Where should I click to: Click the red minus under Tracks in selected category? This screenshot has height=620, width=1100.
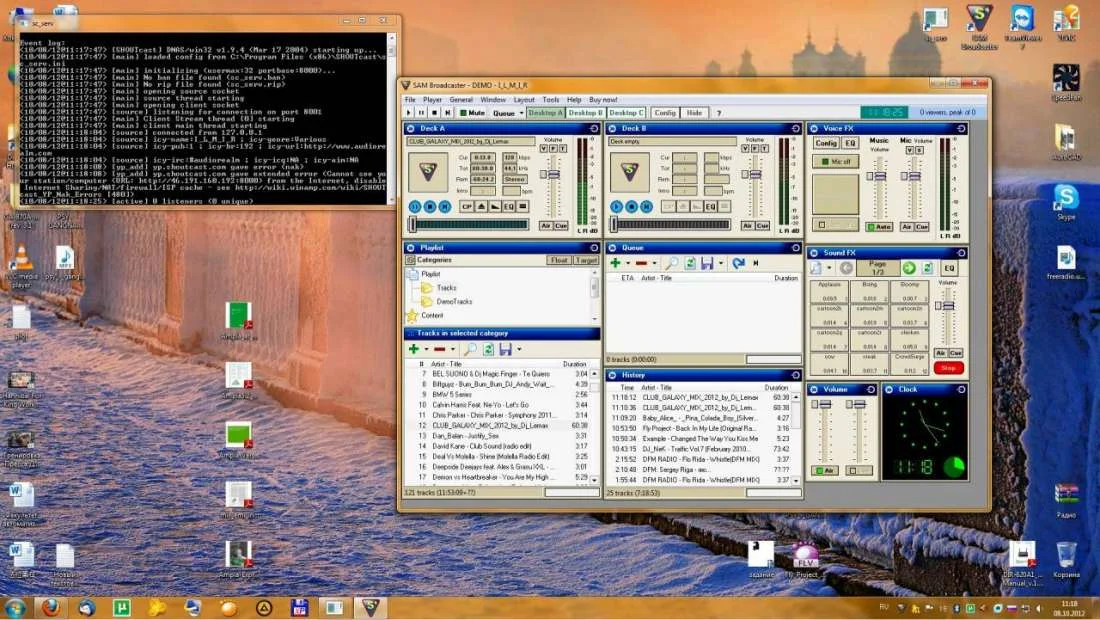point(439,349)
